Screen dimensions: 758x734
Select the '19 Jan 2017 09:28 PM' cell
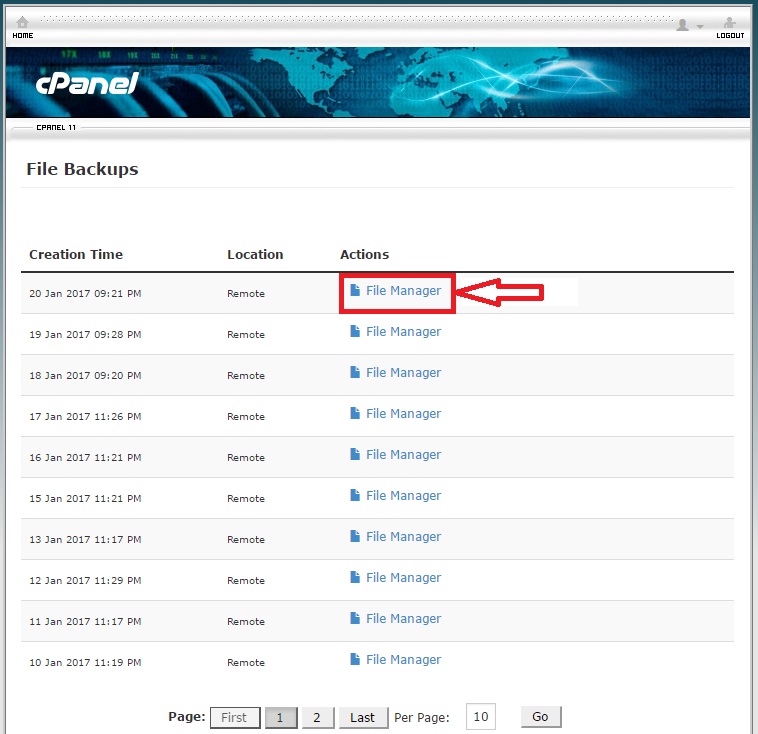point(85,335)
